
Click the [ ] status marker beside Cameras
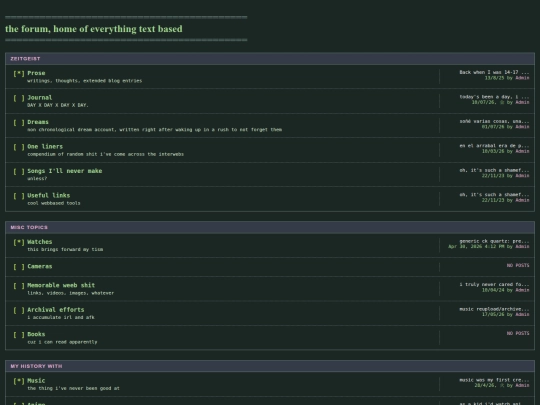tap(19, 267)
